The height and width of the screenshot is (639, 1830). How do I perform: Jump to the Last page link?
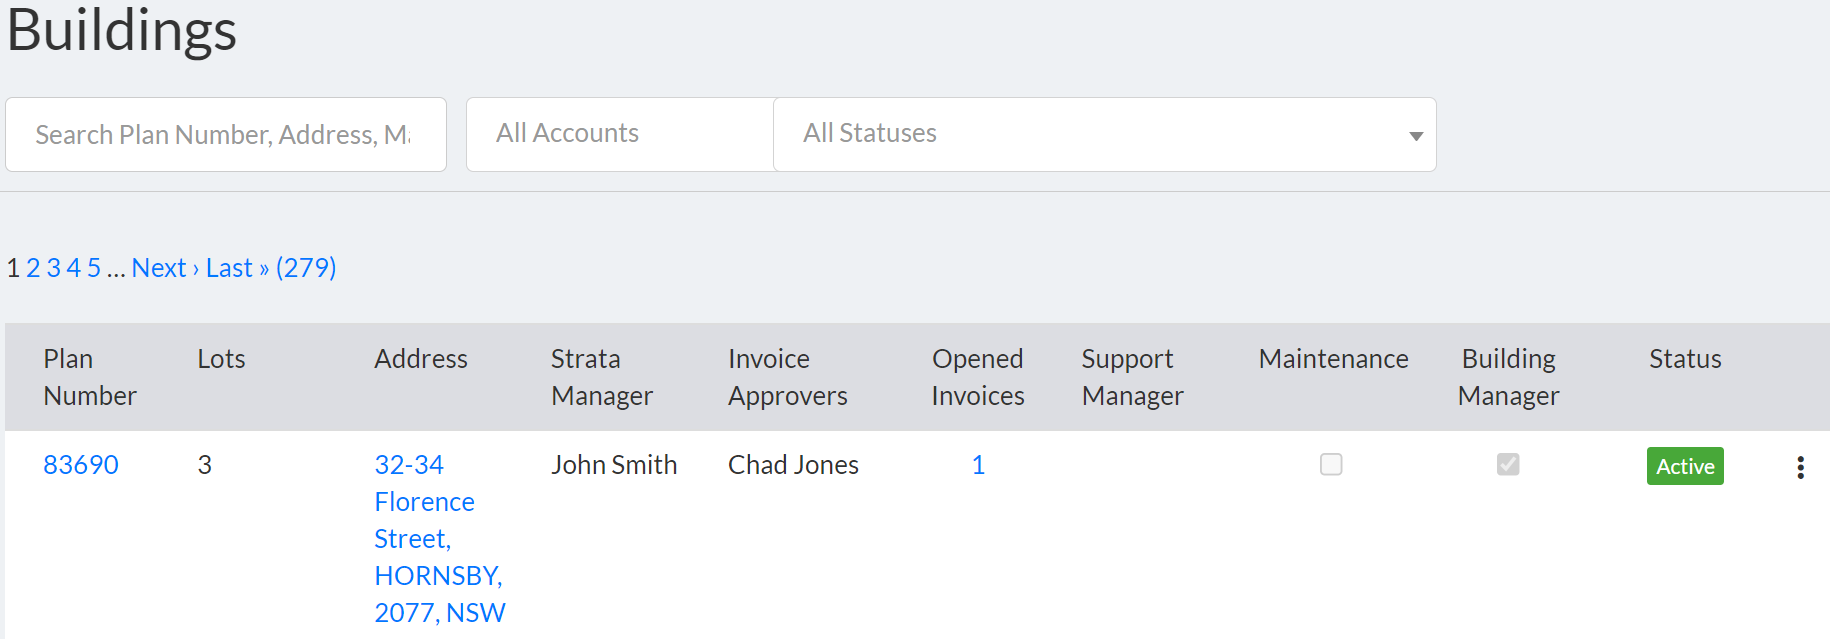tap(231, 268)
